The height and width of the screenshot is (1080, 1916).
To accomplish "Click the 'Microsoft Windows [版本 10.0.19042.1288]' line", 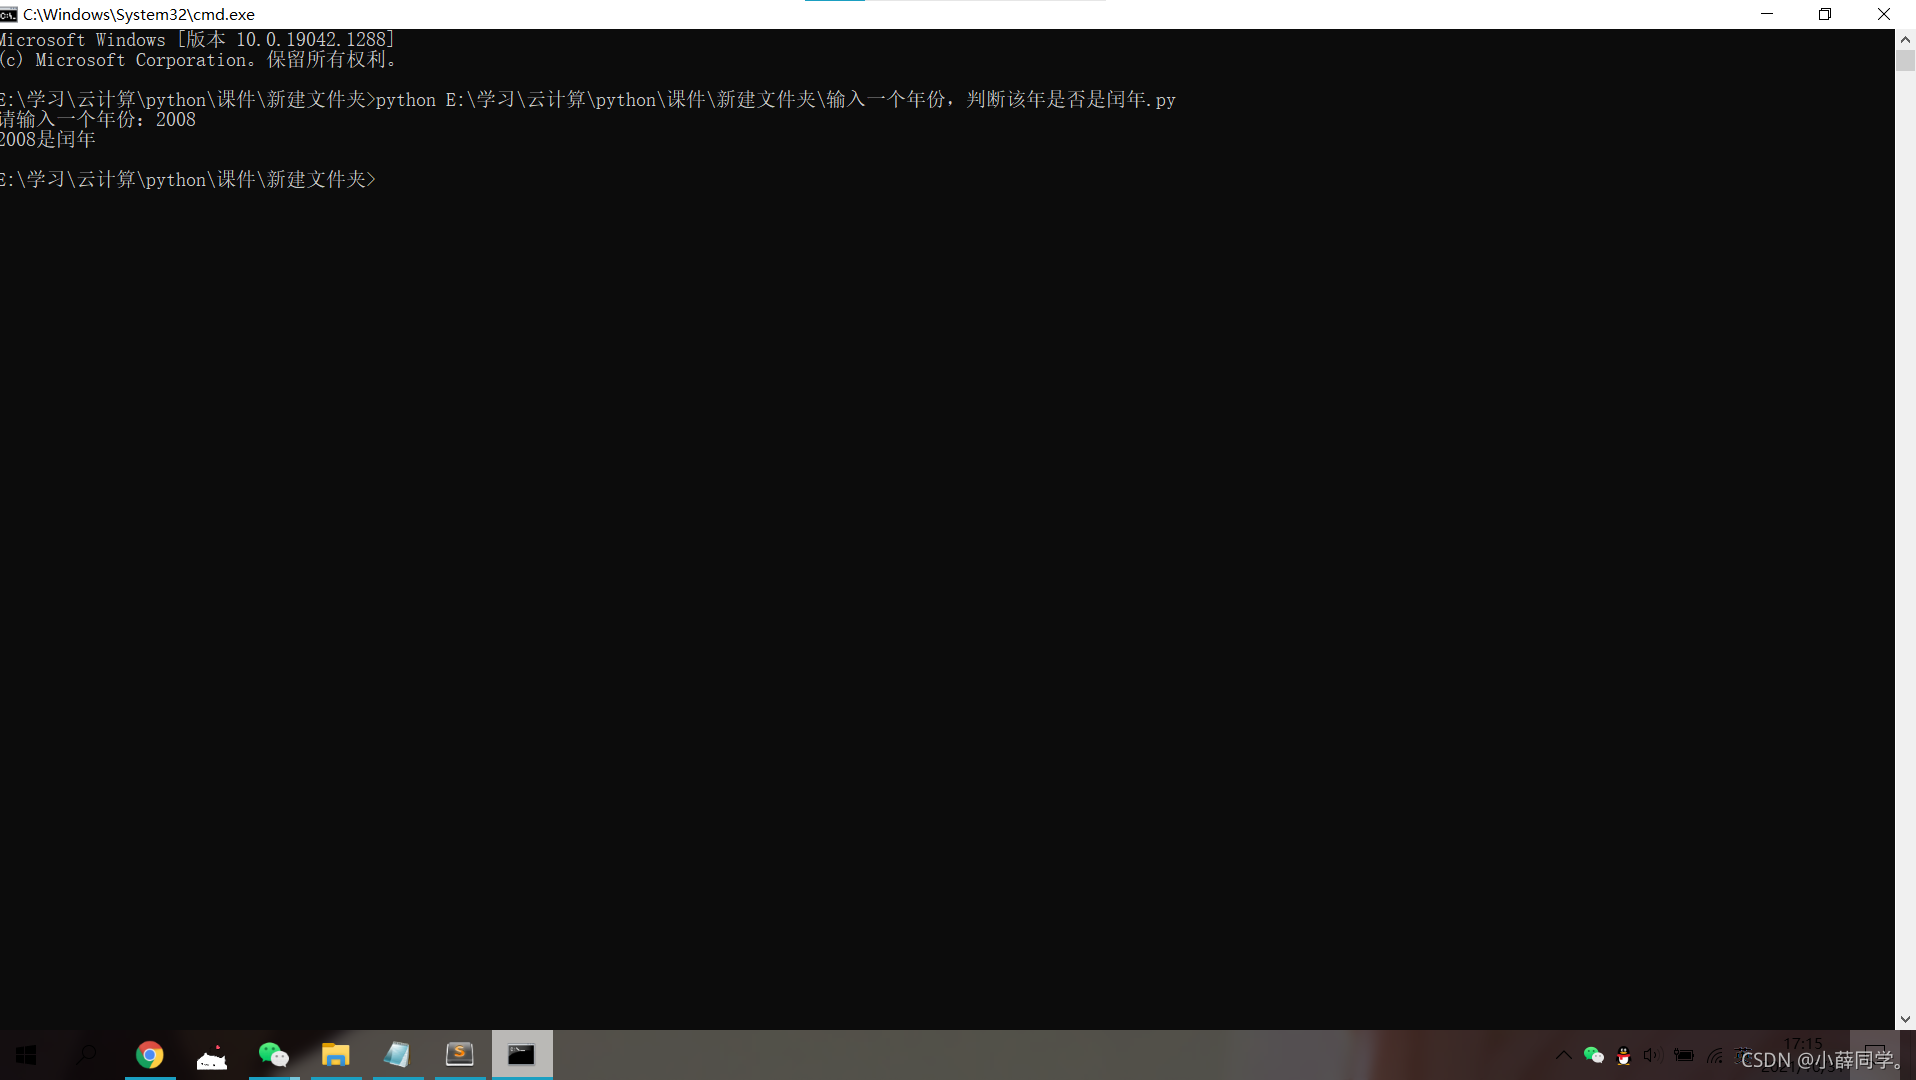I will pos(198,39).
